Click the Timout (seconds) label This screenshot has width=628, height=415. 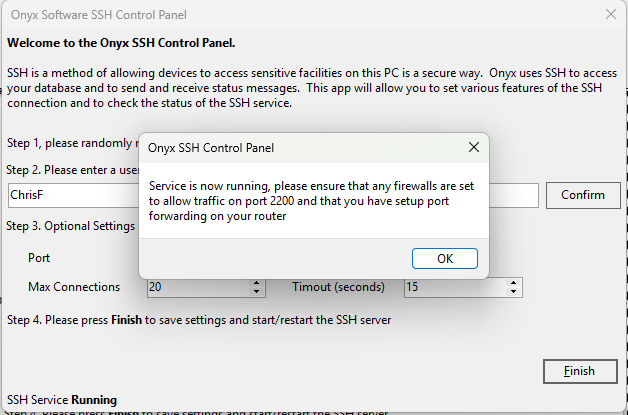[x=338, y=287]
